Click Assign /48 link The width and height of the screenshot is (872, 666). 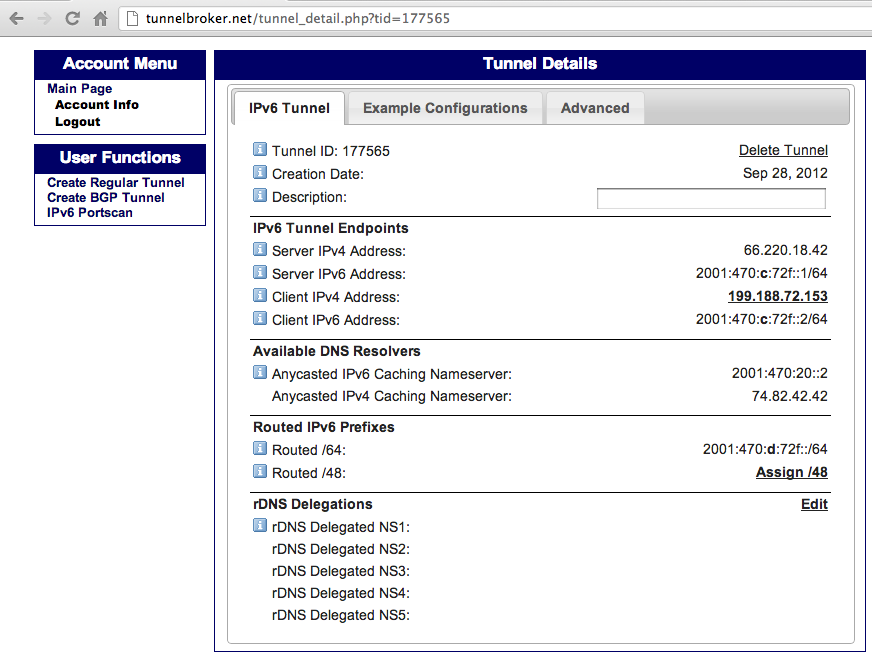point(791,472)
